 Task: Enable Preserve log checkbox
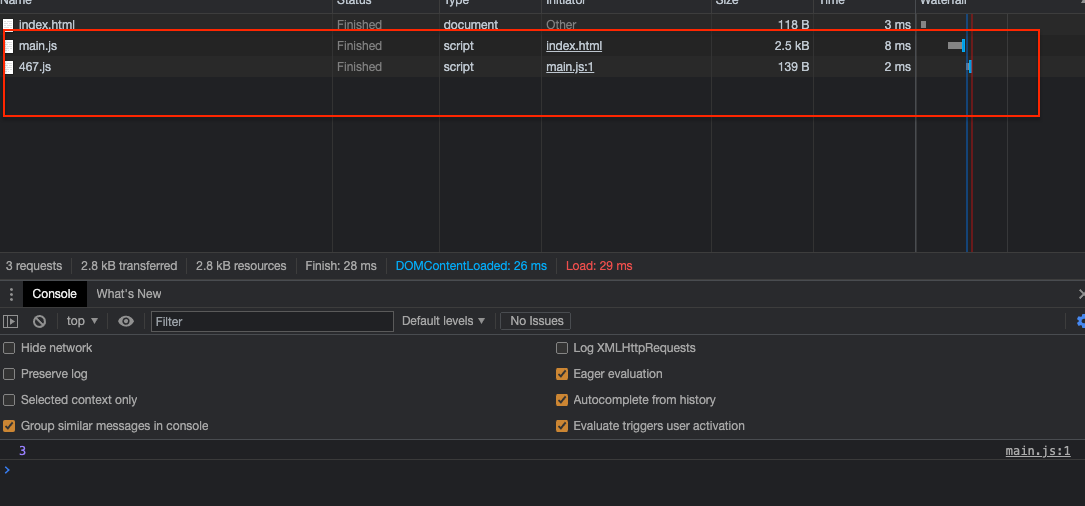click(x=9, y=374)
